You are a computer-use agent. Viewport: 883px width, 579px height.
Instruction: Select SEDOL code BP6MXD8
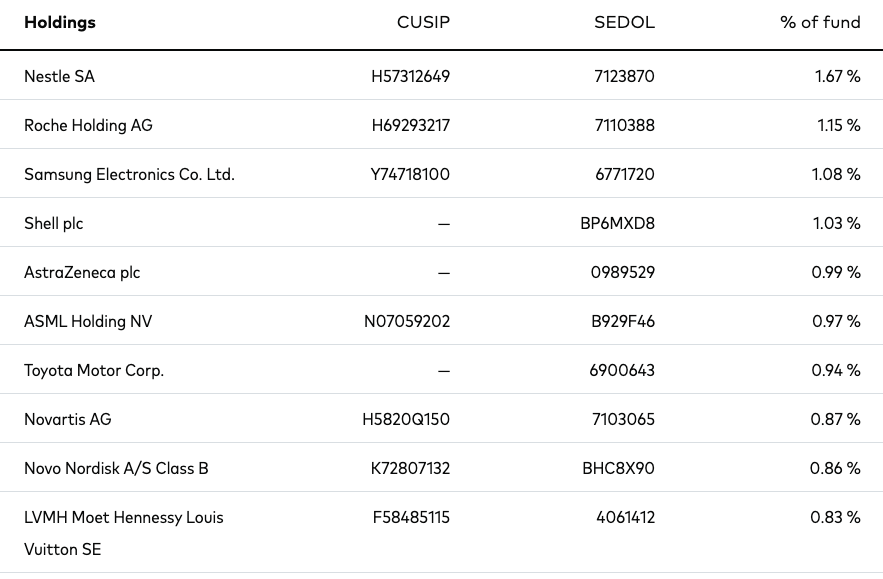pyautogui.click(x=617, y=223)
